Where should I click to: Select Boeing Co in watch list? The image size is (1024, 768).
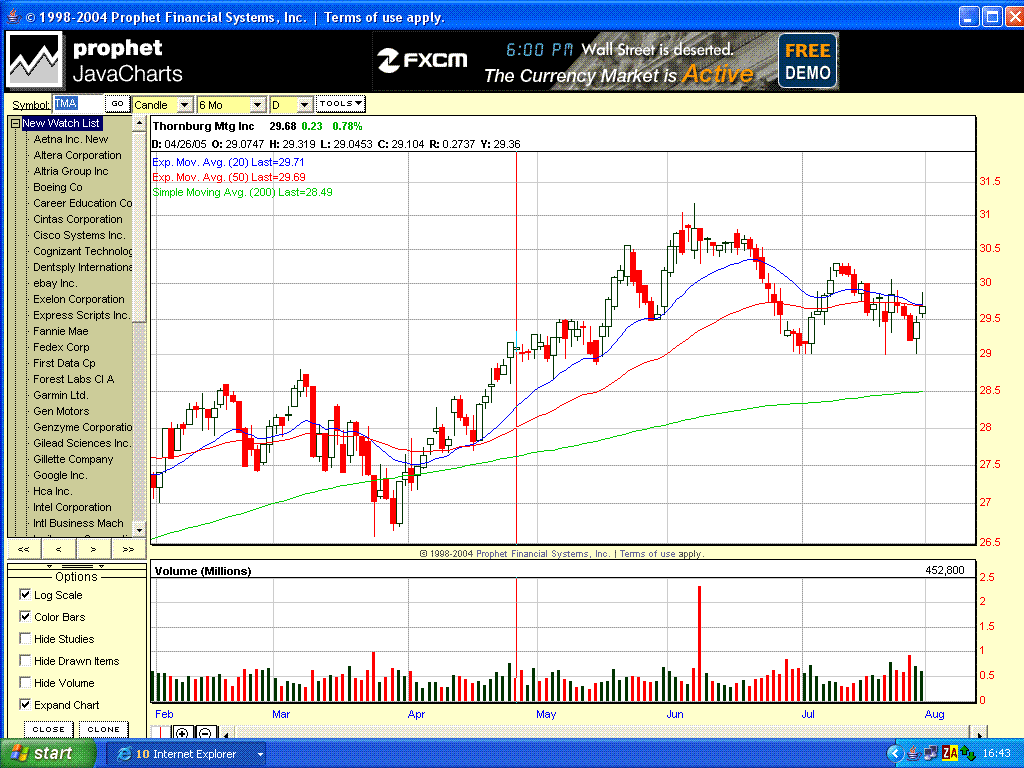coord(58,187)
